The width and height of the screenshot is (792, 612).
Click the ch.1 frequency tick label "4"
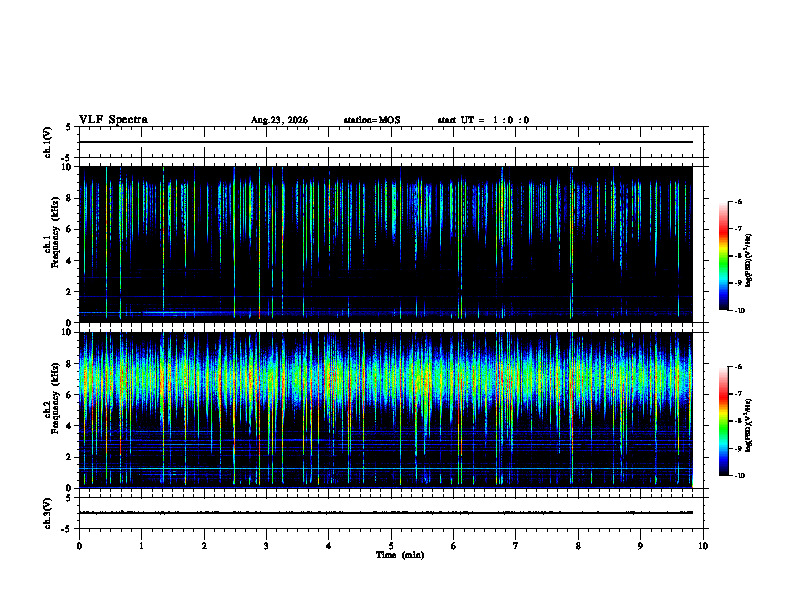click(70, 261)
